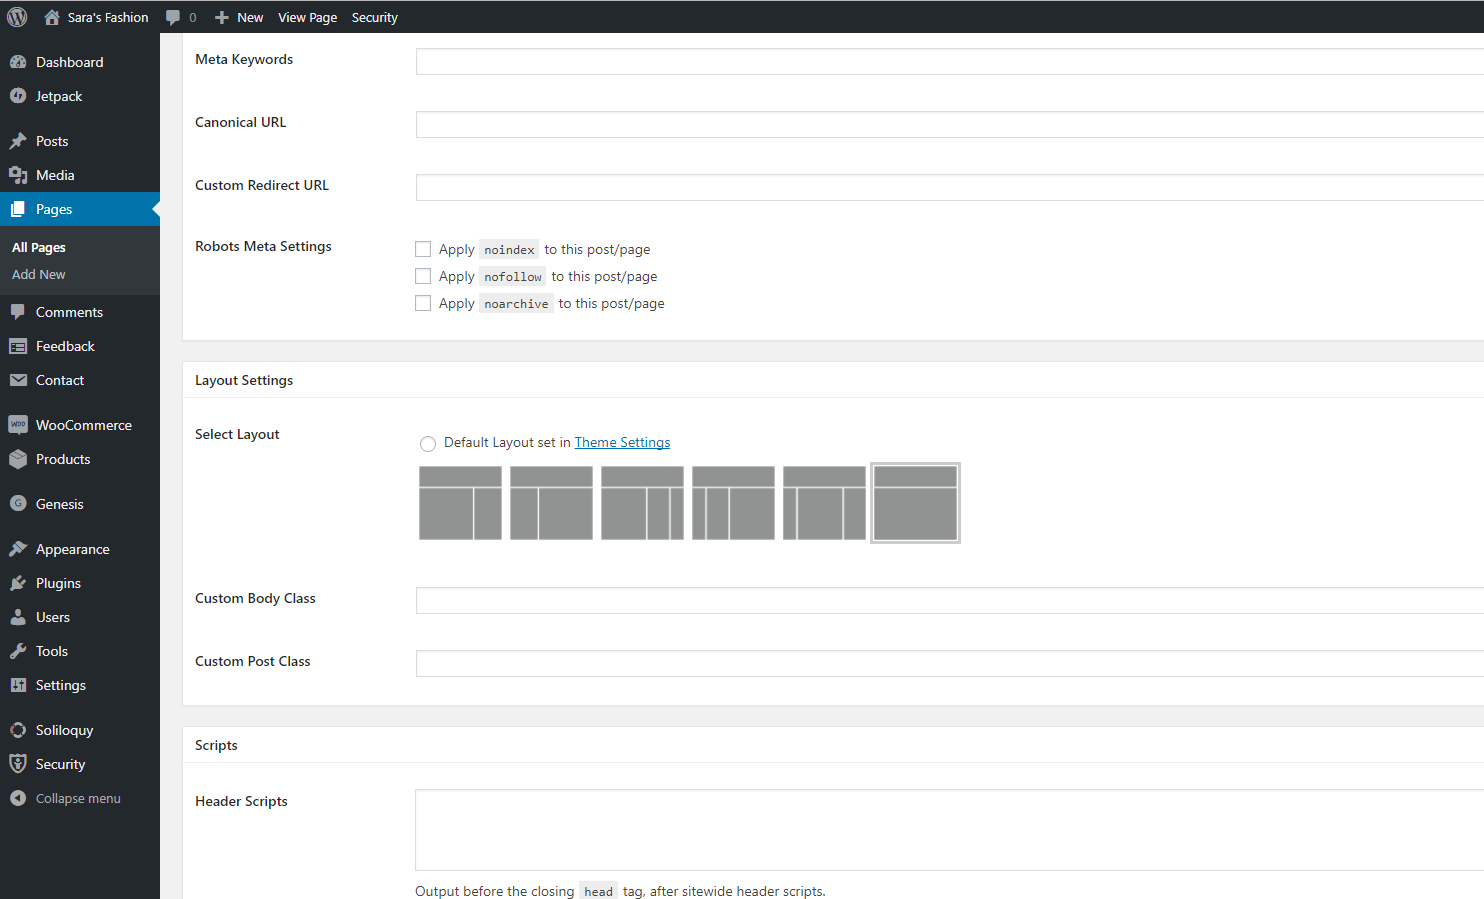Click the Header Scripts text area
Image resolution: width=1484 pixels, height=899 pixels.
(x=950, y=830)
